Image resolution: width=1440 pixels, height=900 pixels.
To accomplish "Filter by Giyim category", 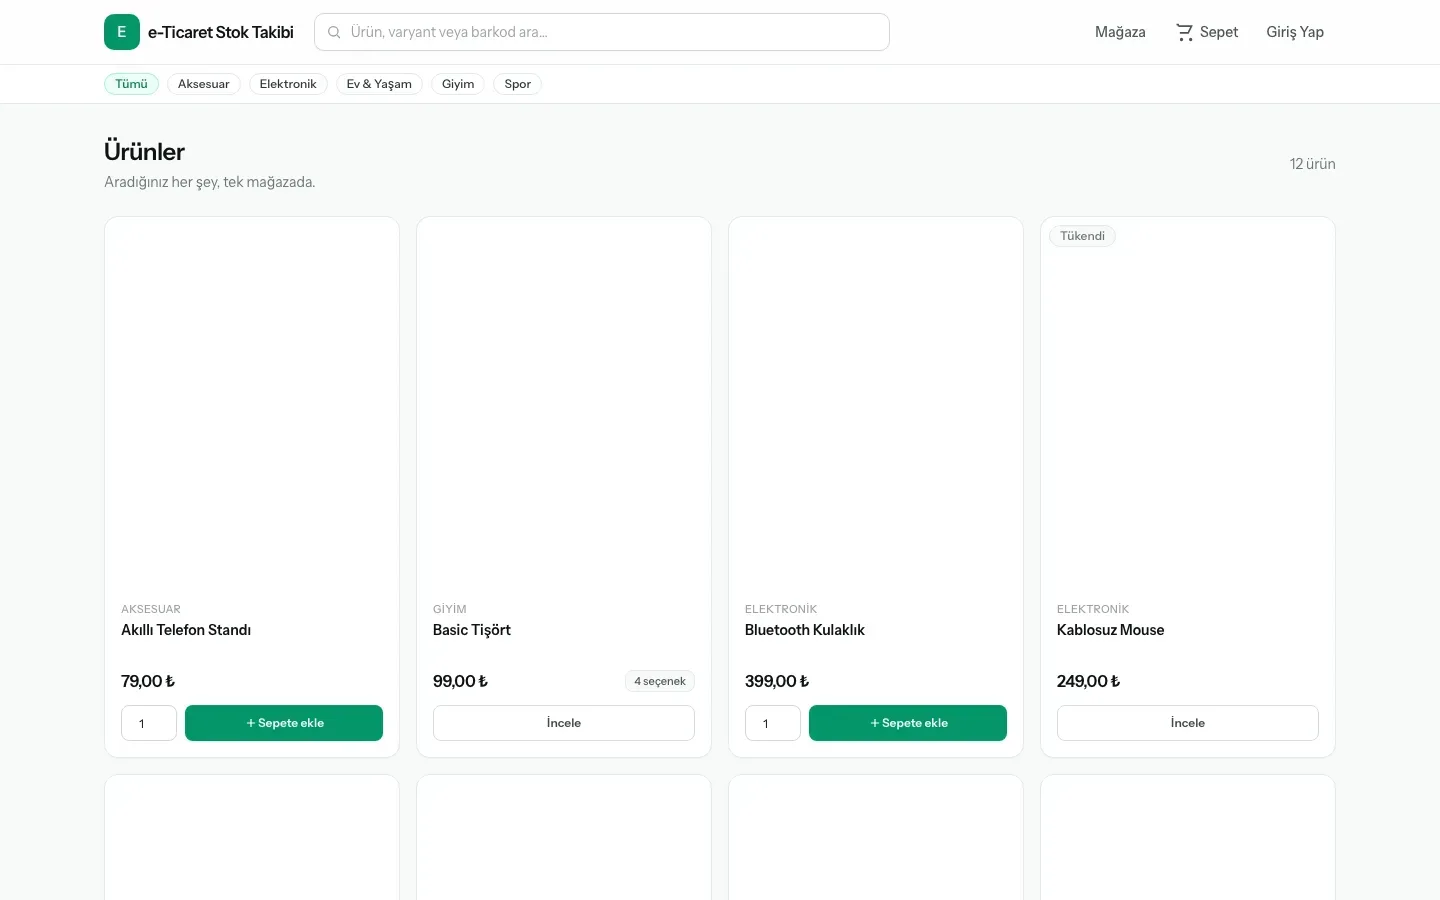I will (x=458, y=84).
